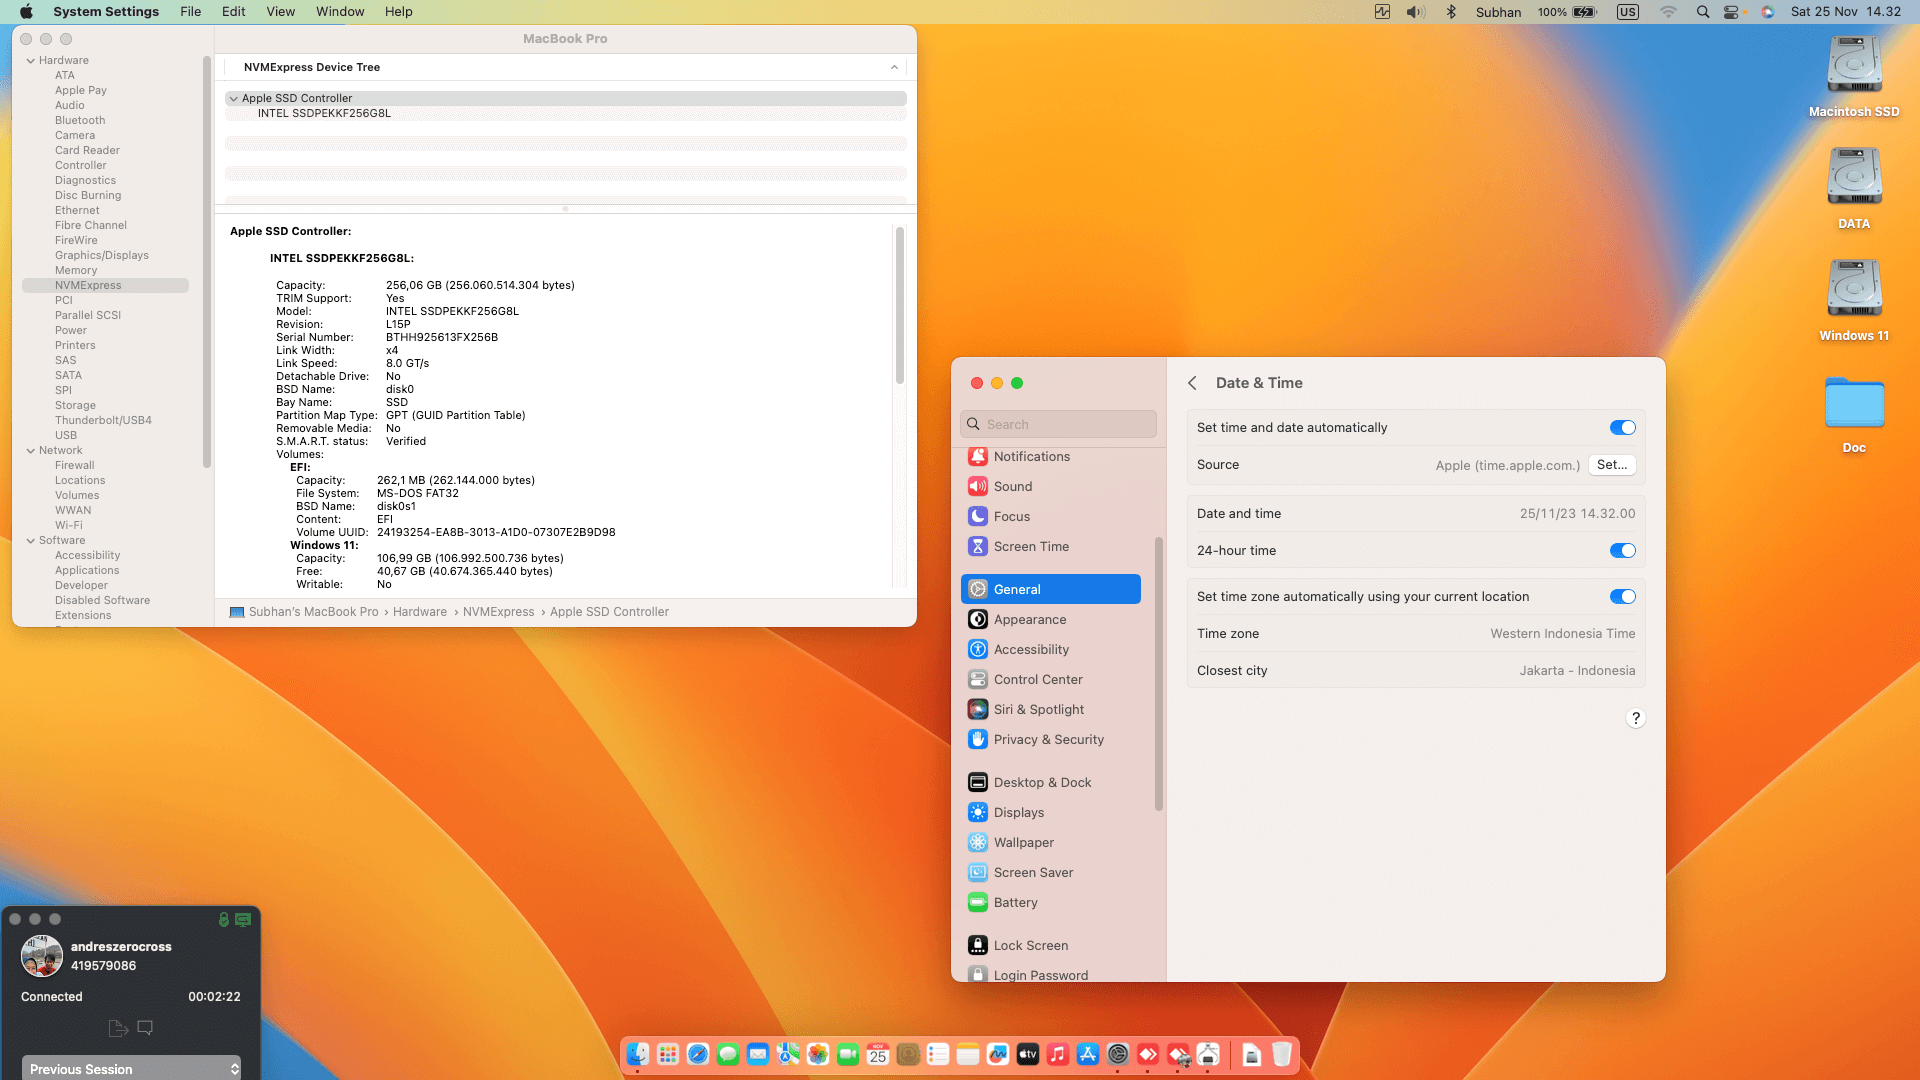
Task: Open the Bluetooth menu bar icon
Action: tap(1451, 12)
